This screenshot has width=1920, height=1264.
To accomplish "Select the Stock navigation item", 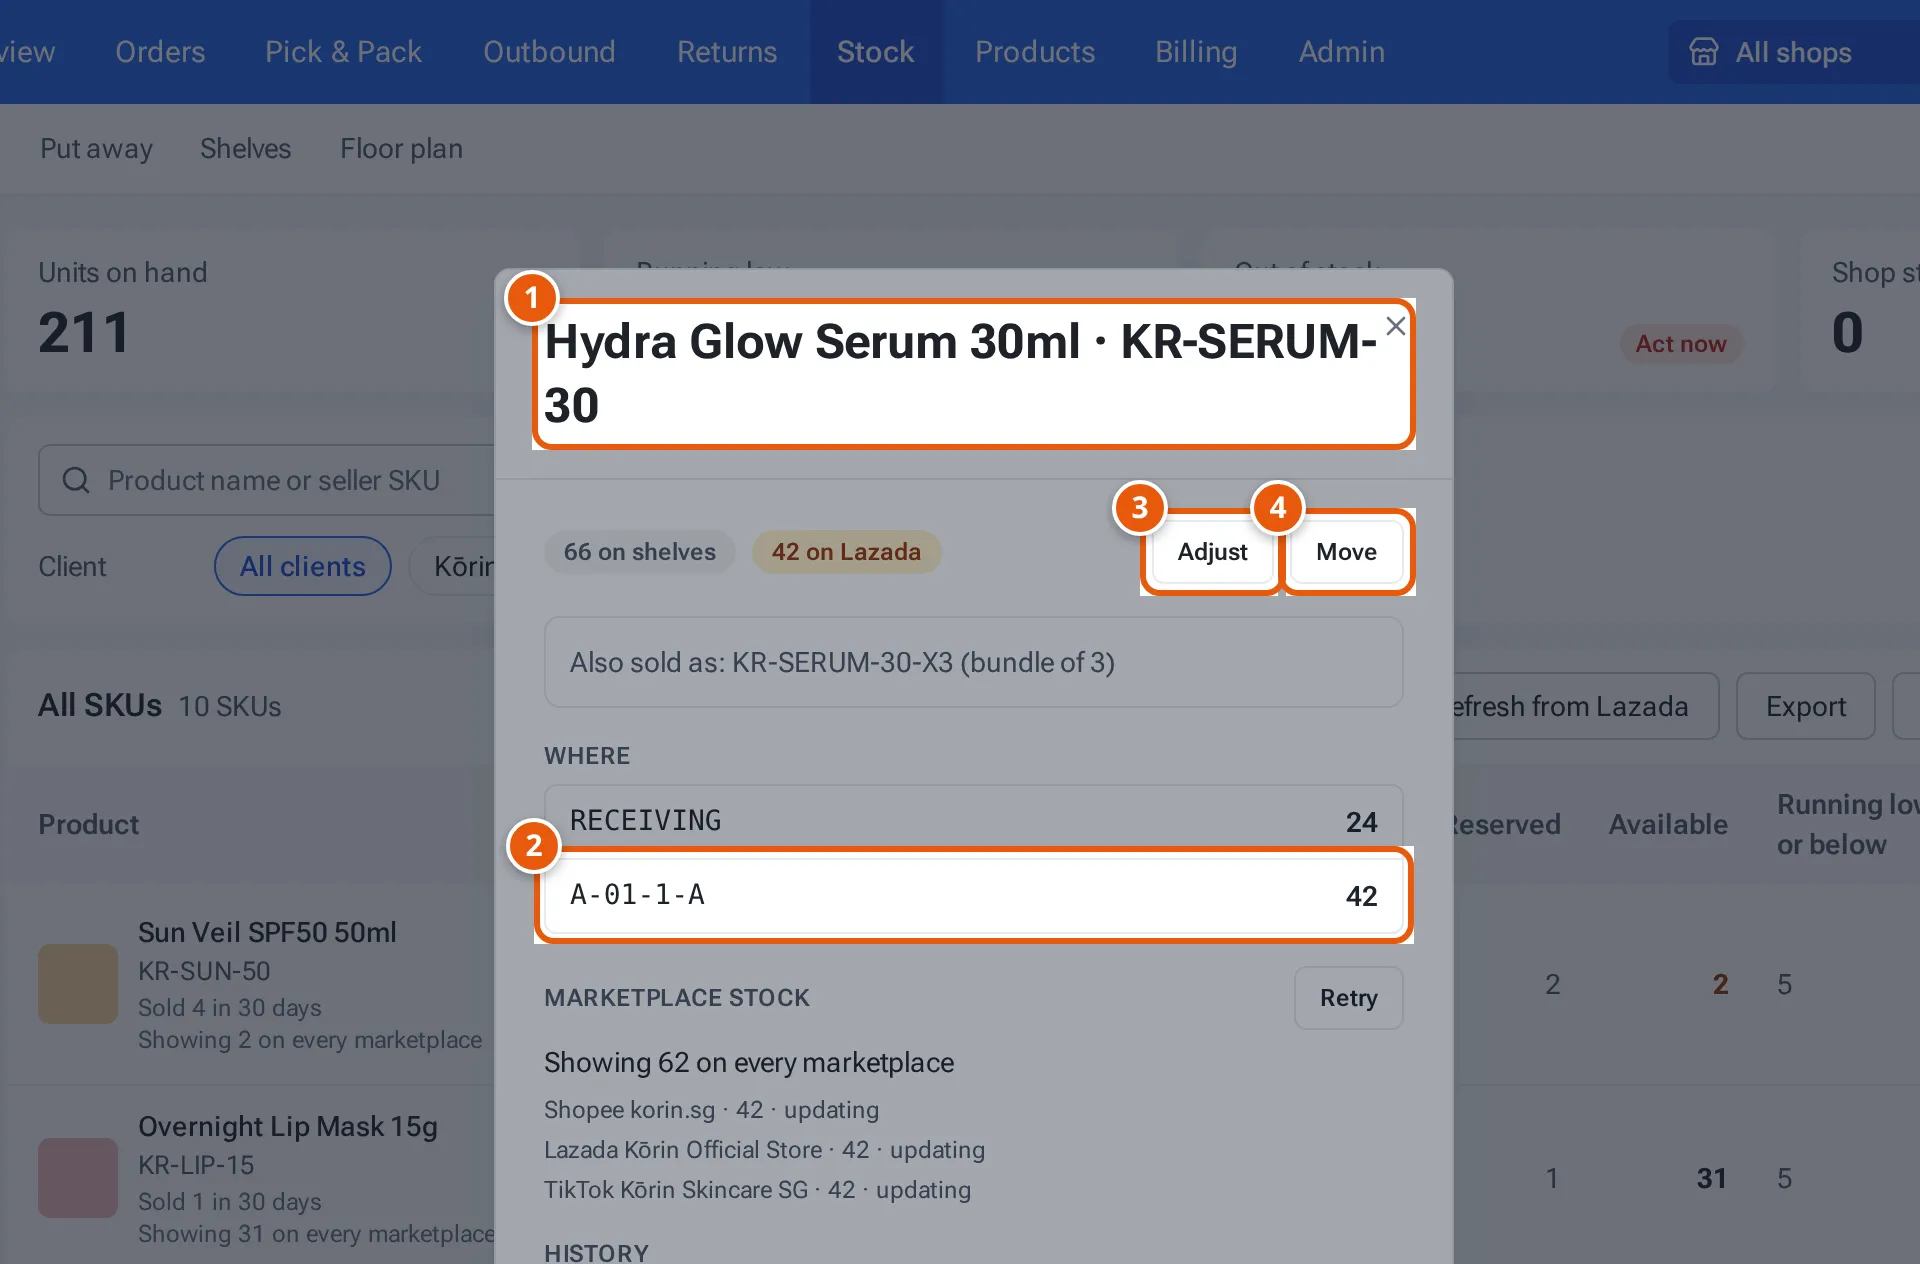I will point(875,52).
